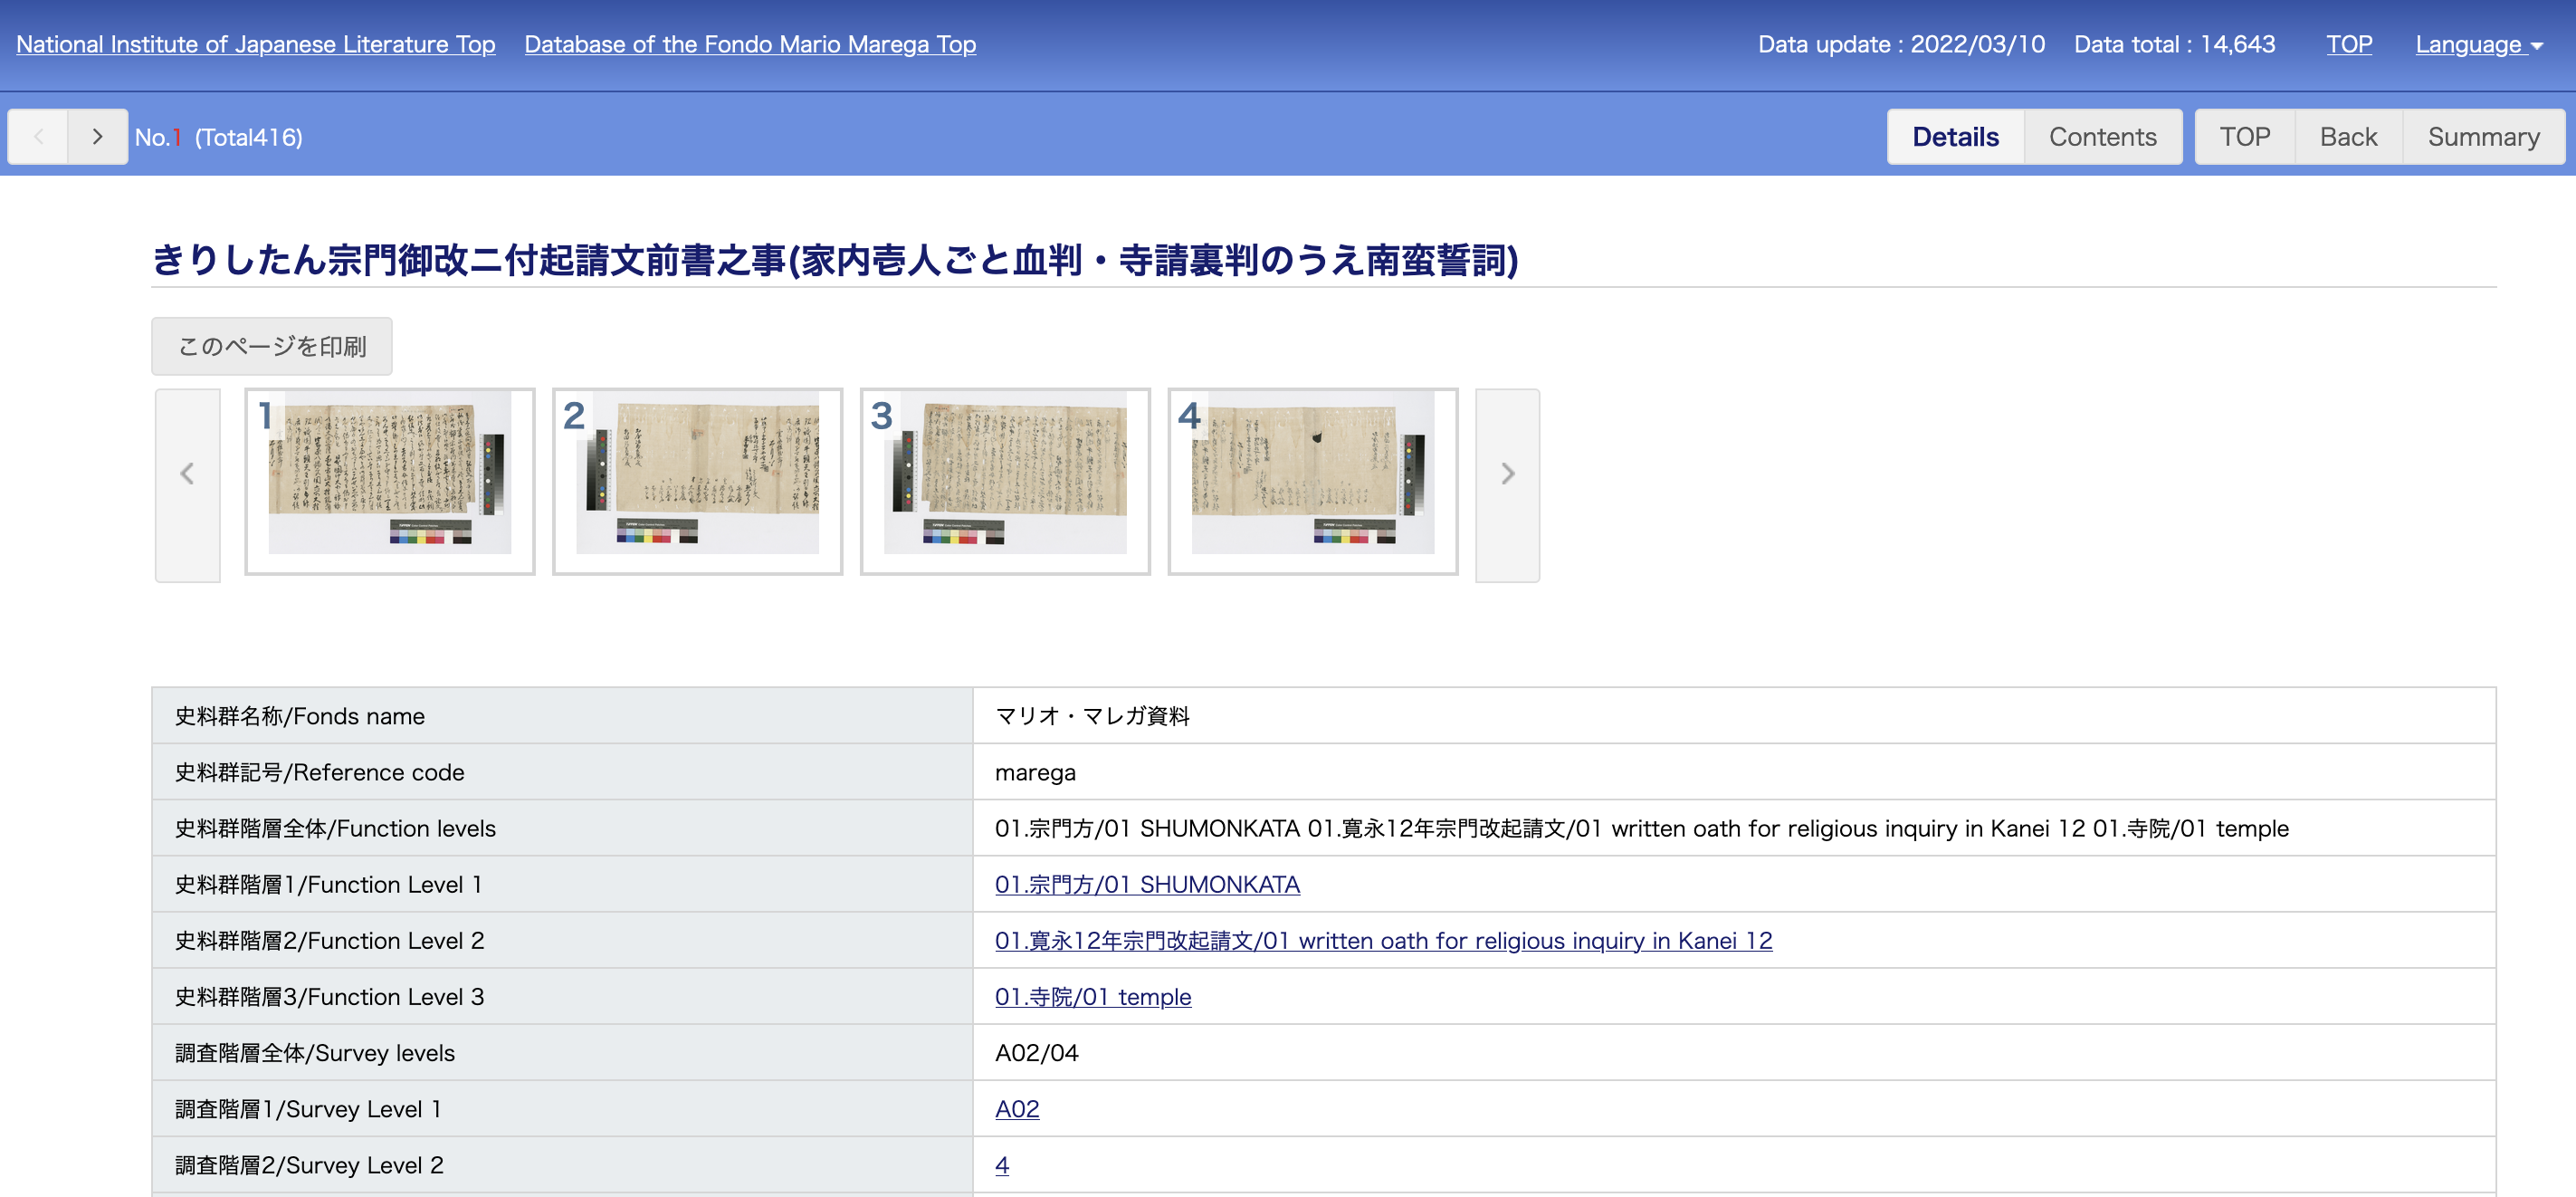
Task: Click the TOP button beside Back
Action: point(2244,137)
